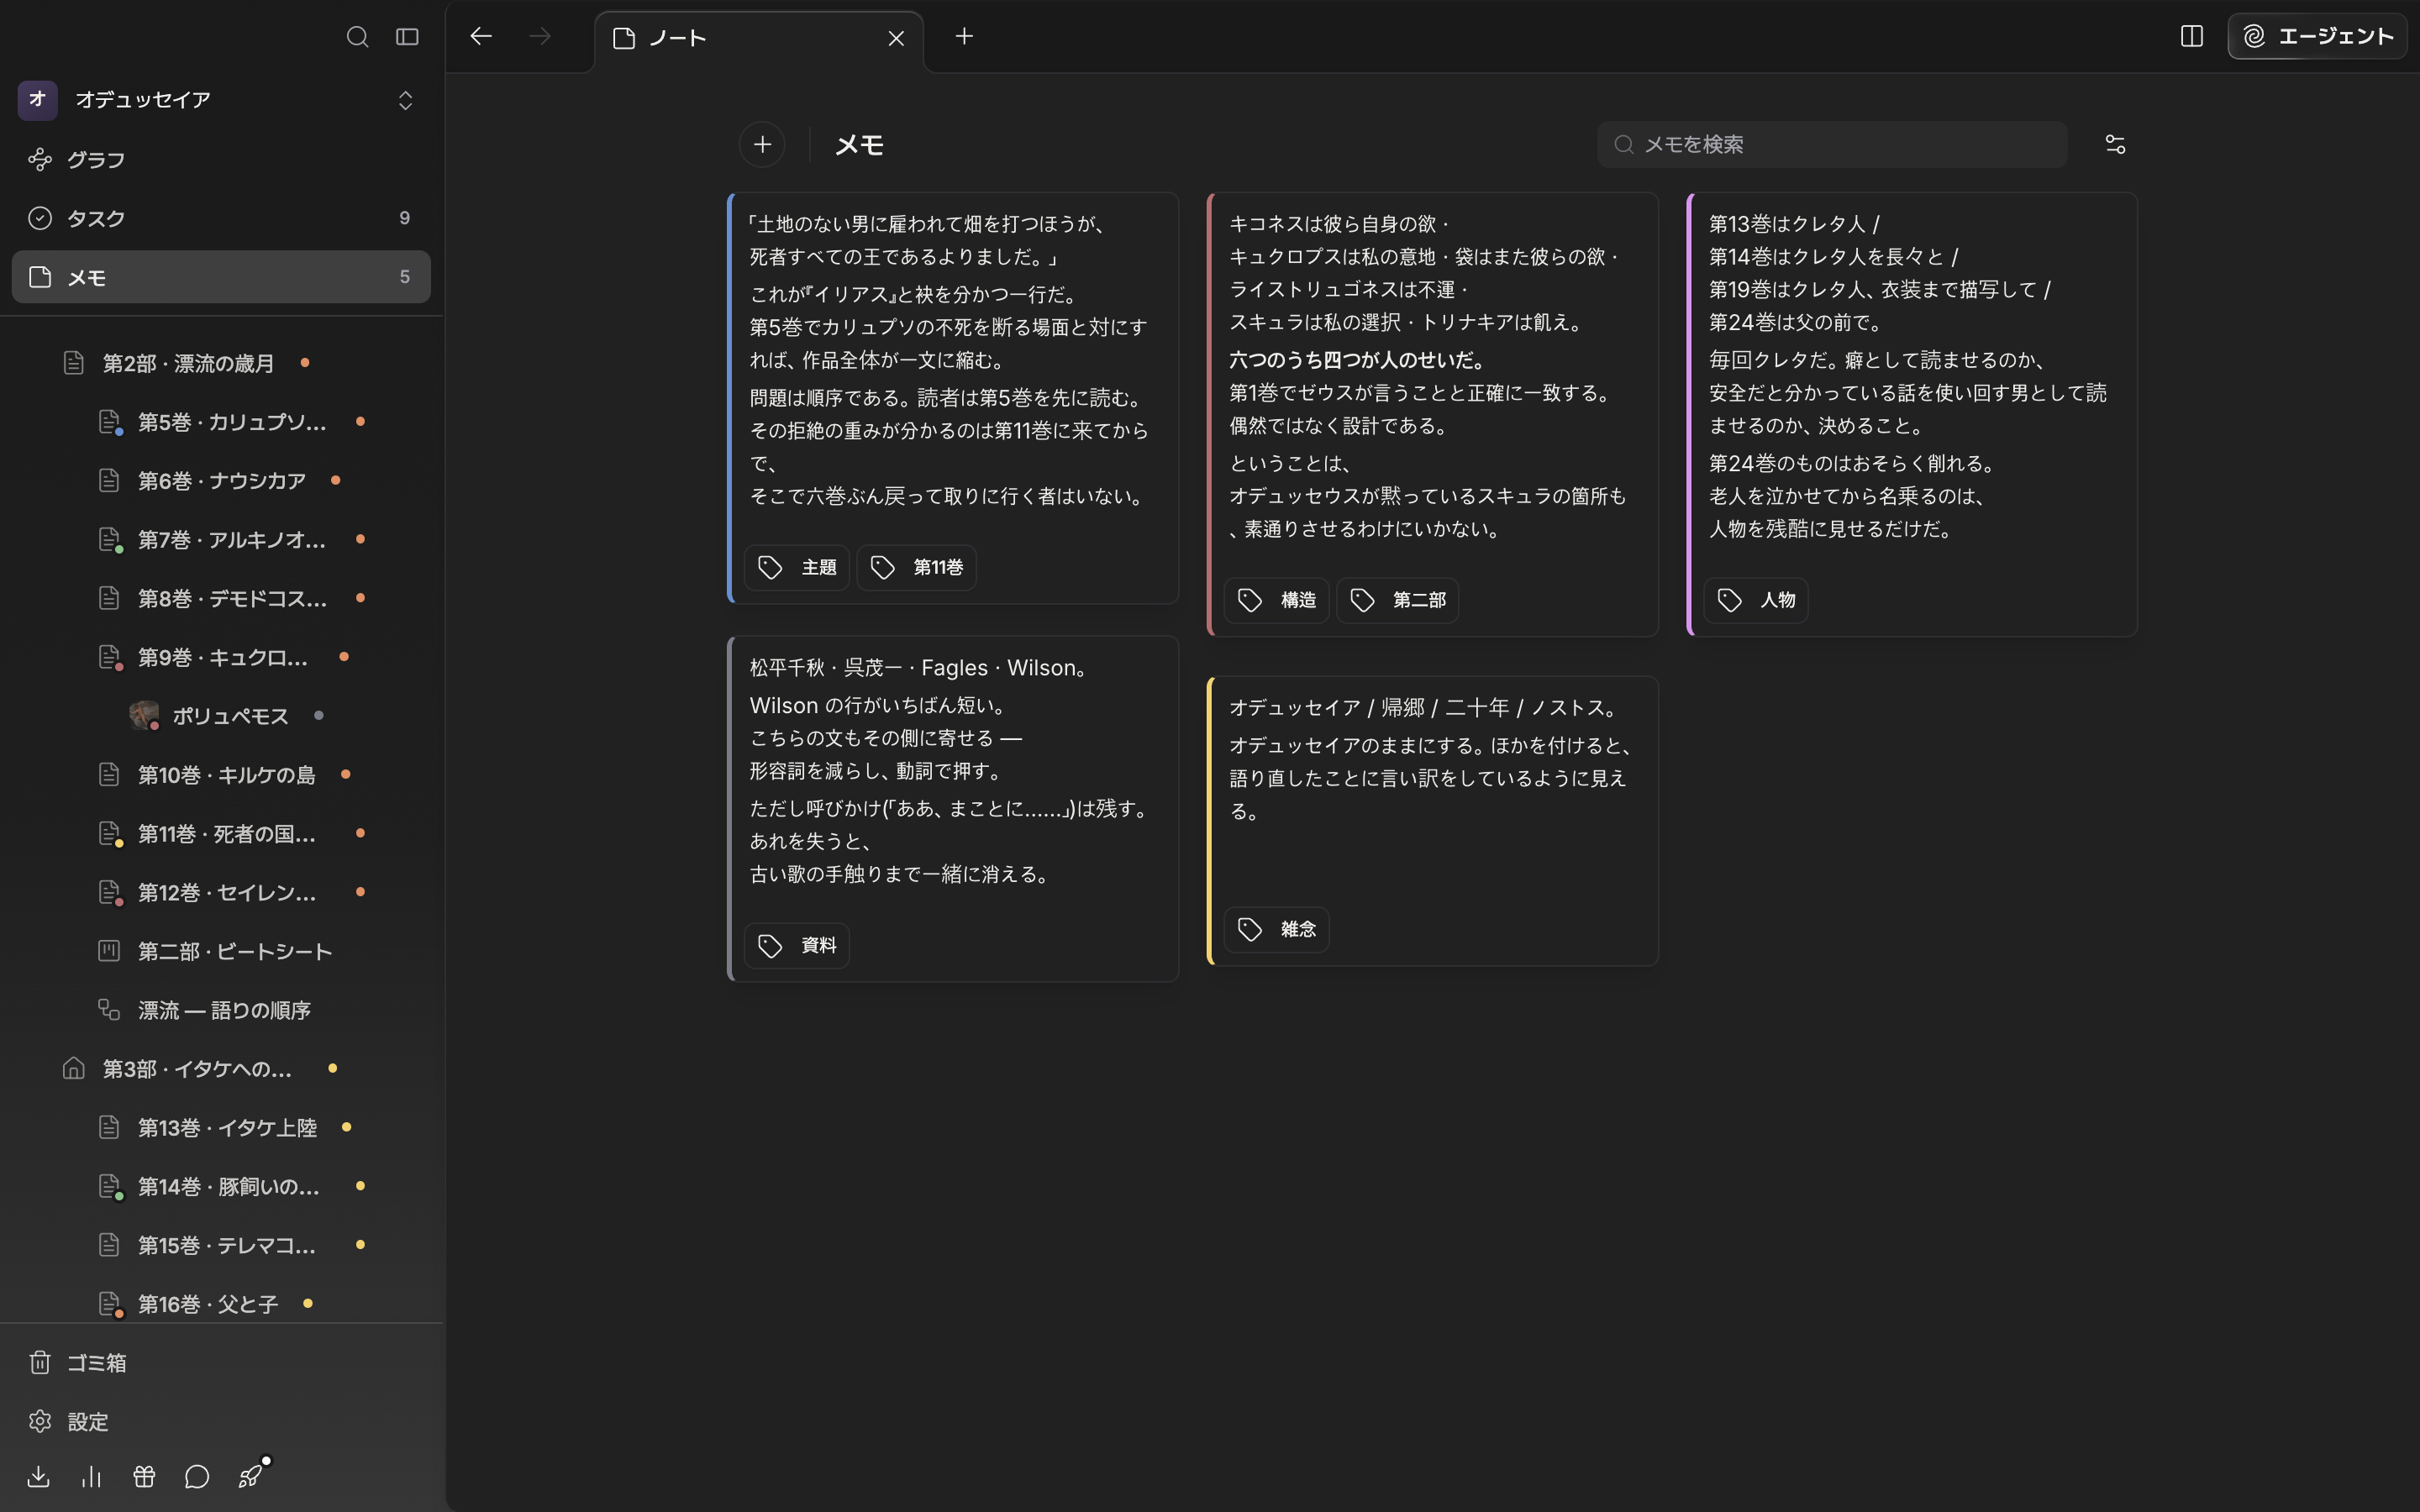The width and height of the screenshot is (2420, 1512).
Task: Click the 雑念 tag
Action: [1276, 930]
